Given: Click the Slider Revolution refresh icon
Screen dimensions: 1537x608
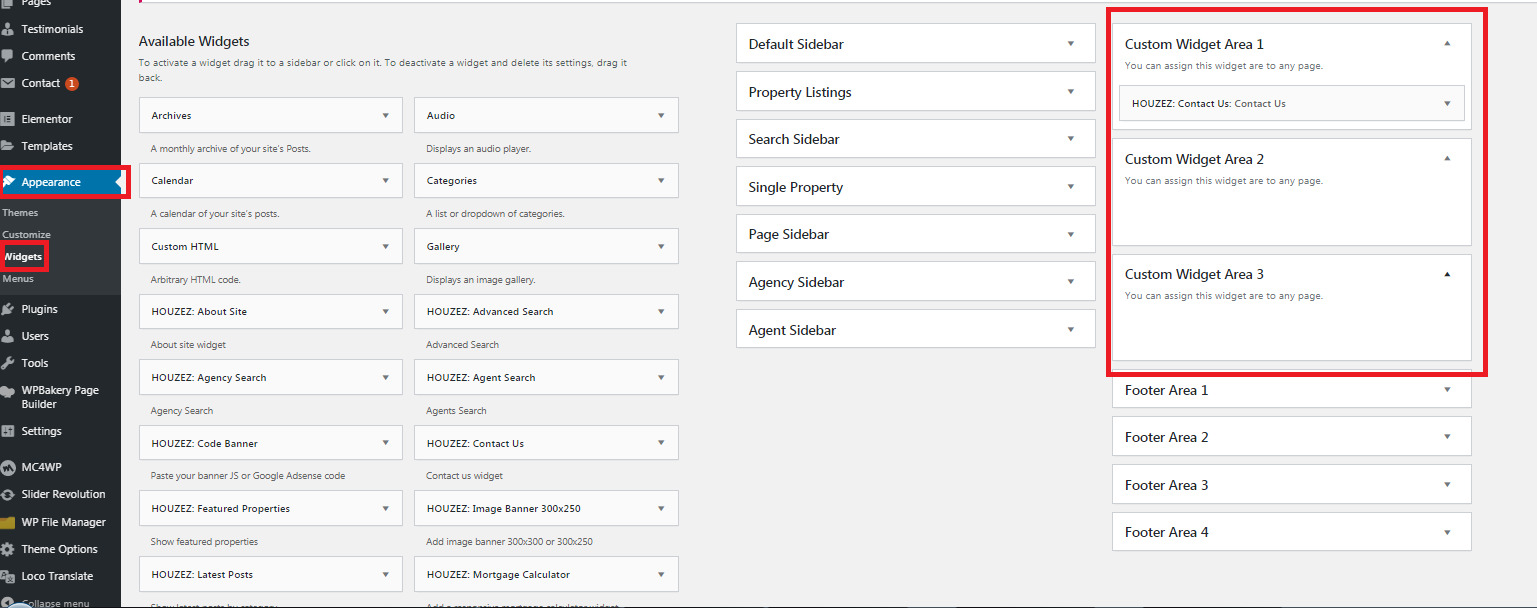Looking at the screenshot, I should coord(9,494).
